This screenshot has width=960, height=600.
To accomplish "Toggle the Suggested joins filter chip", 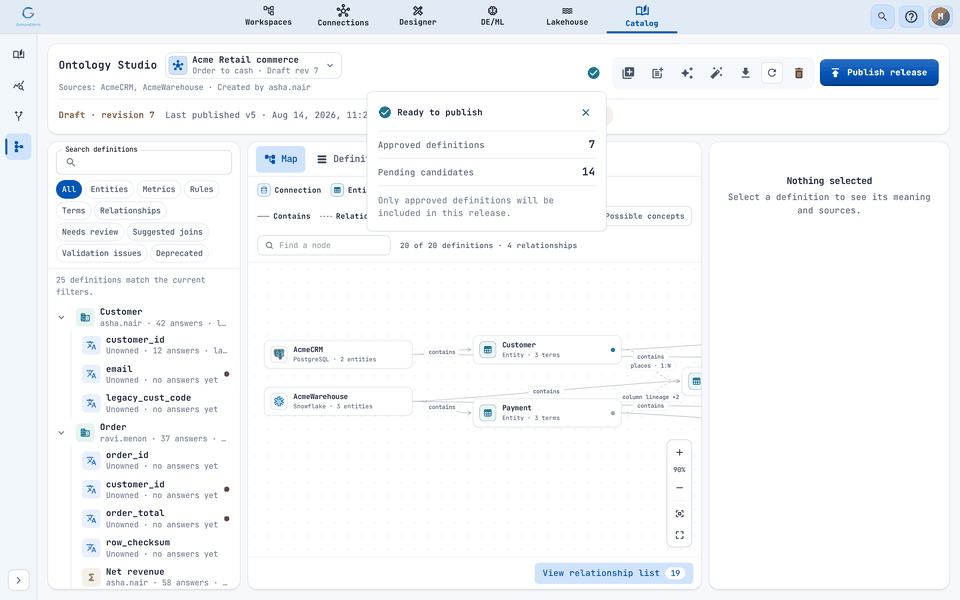I will click(x=167, y=232).
